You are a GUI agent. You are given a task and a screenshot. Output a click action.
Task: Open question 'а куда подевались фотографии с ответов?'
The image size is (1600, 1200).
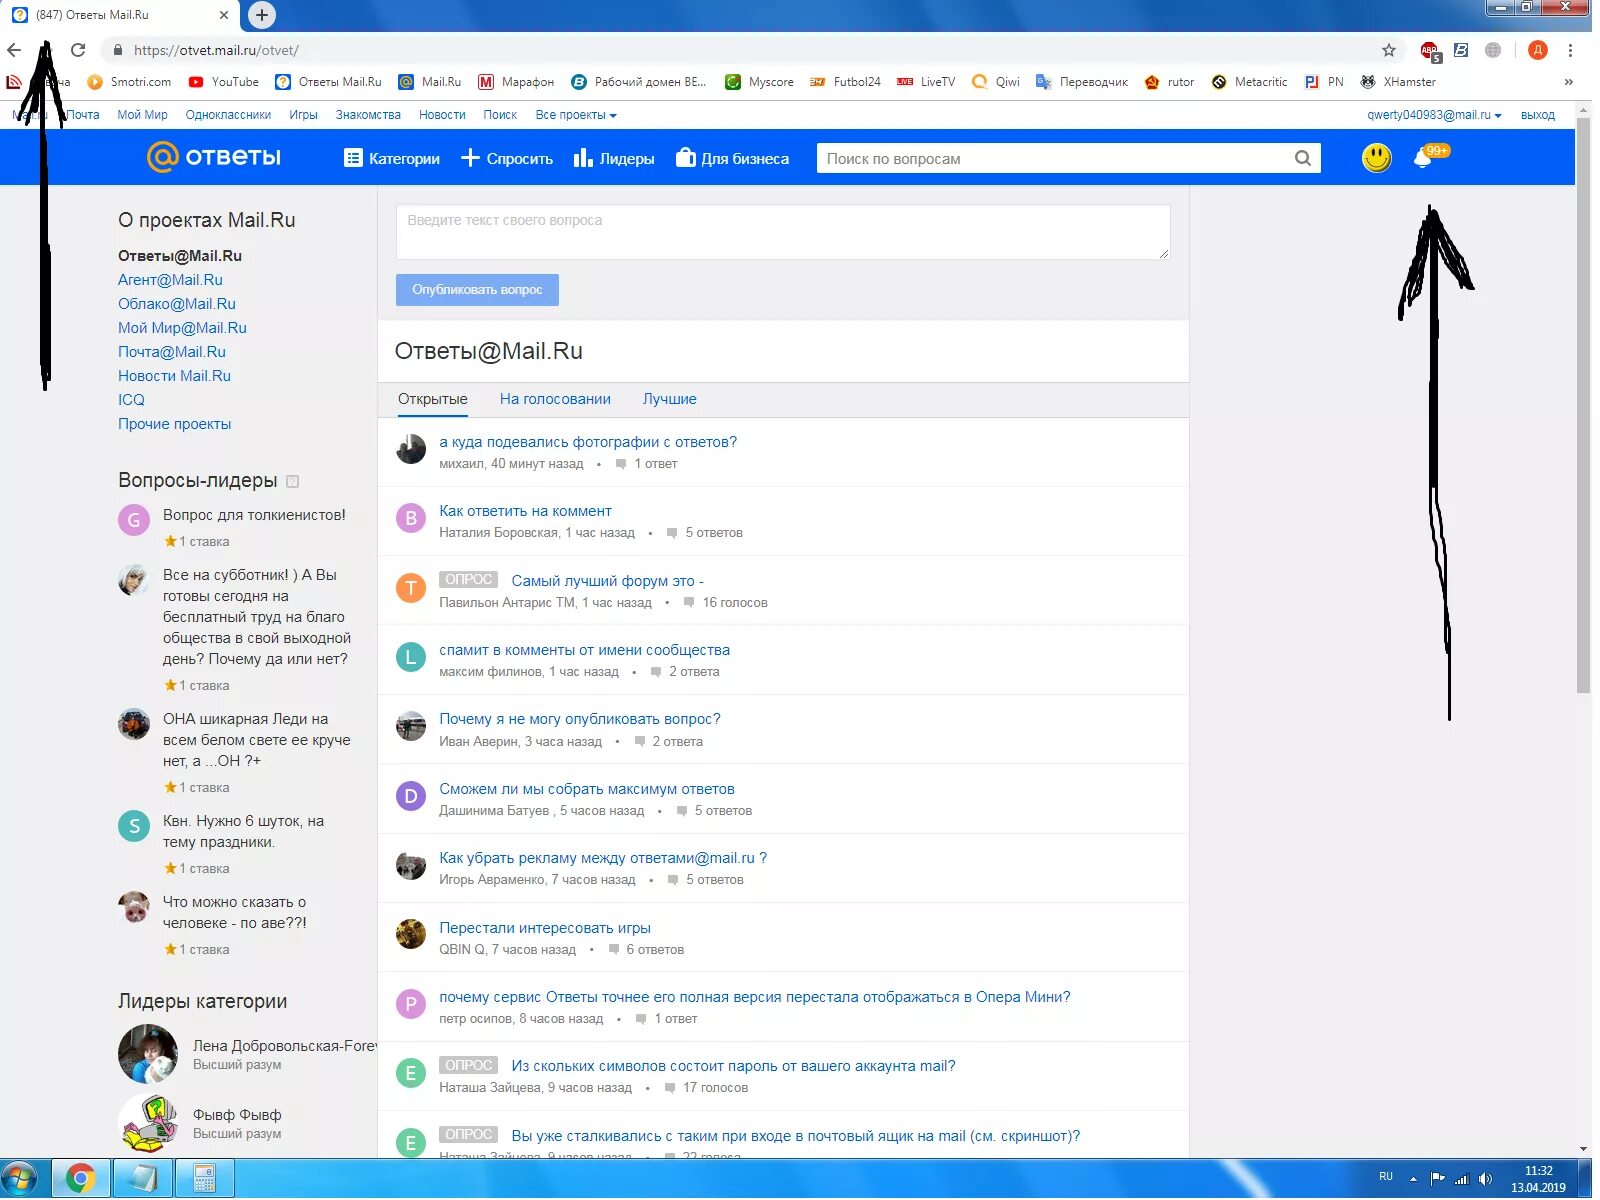point(588,442)
